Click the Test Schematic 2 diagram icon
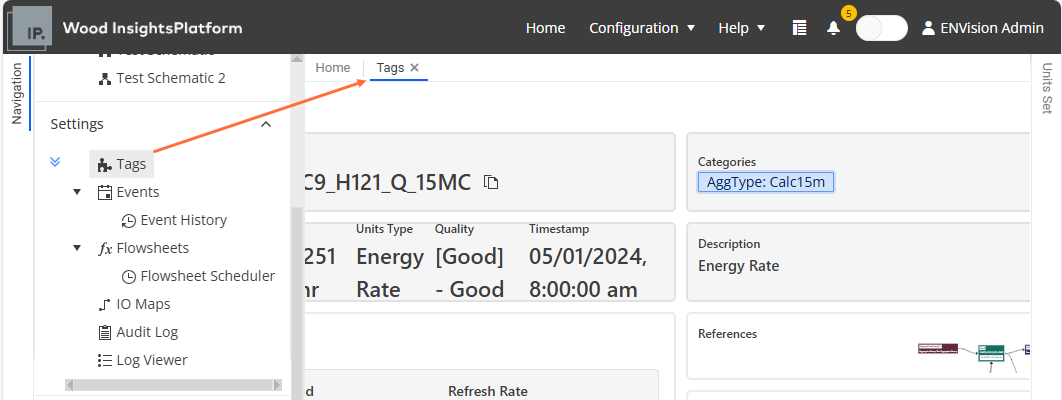 (105, 79)
